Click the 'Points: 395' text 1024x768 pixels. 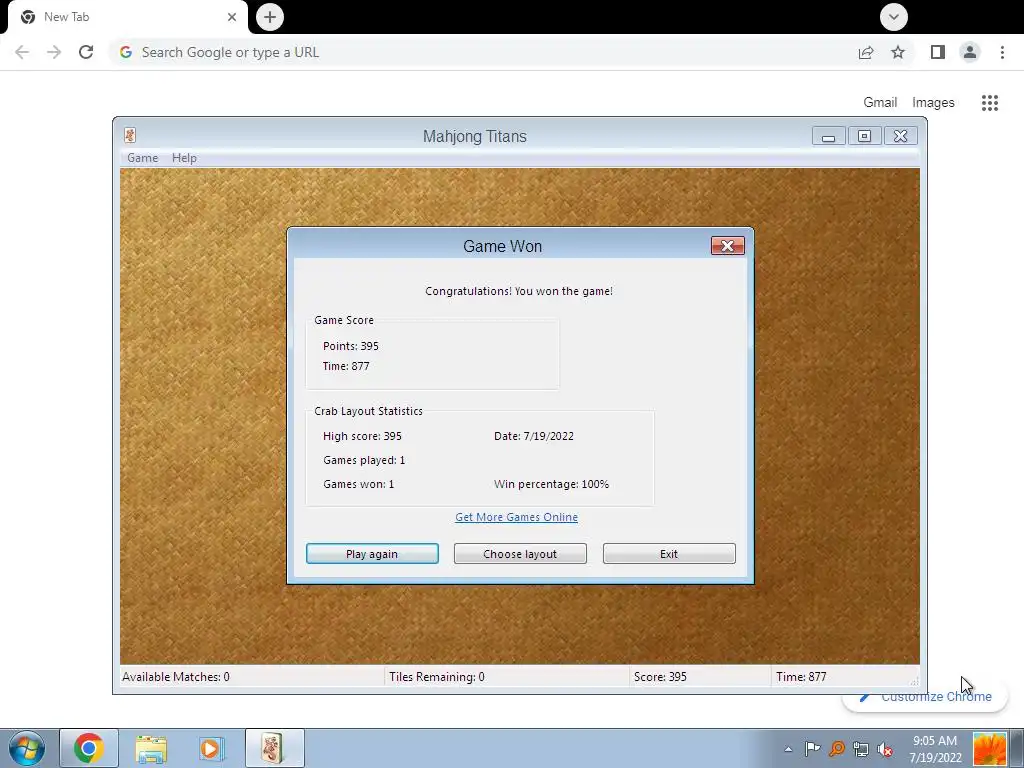tap(351, 346)
